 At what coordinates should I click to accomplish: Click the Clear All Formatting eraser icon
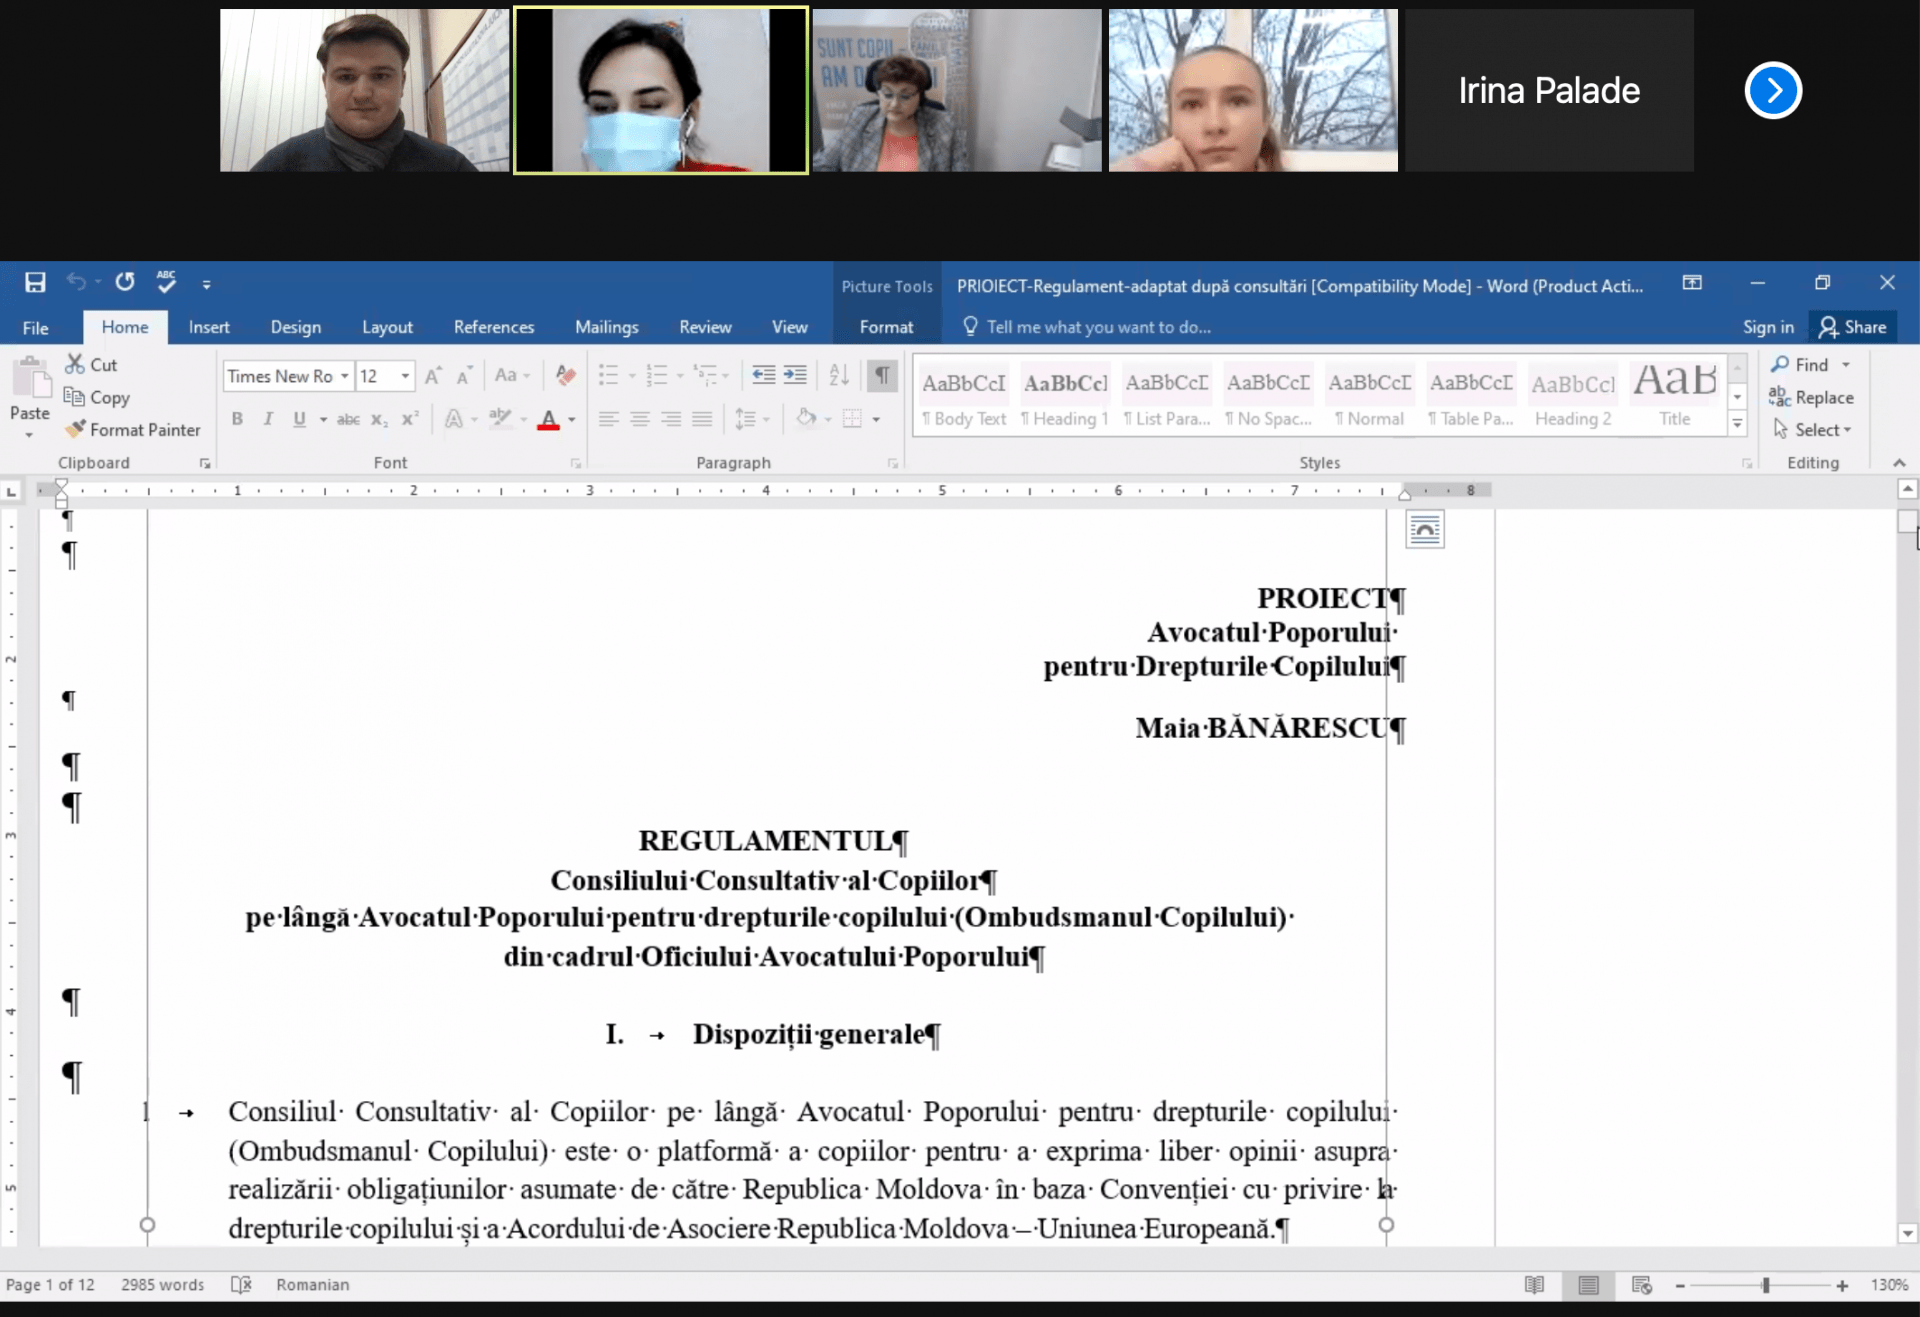click(x=565, y=375)
